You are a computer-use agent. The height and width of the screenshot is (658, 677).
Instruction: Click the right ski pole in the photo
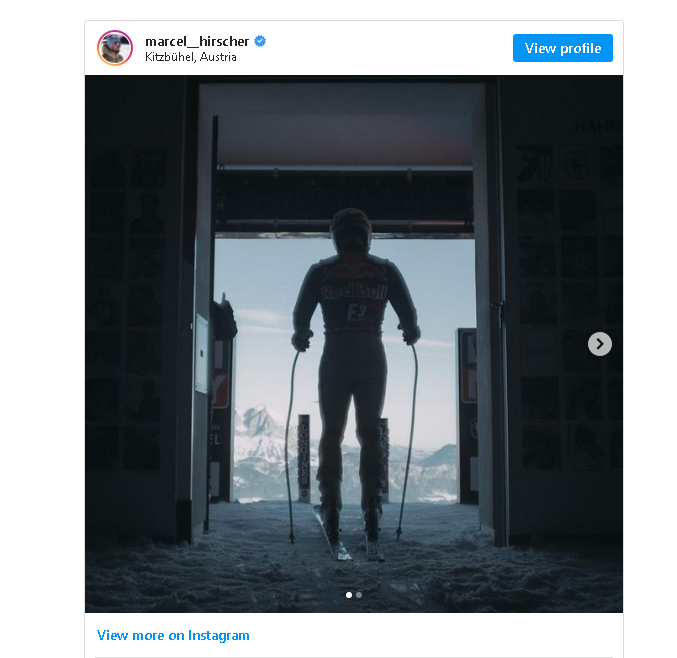408,440
